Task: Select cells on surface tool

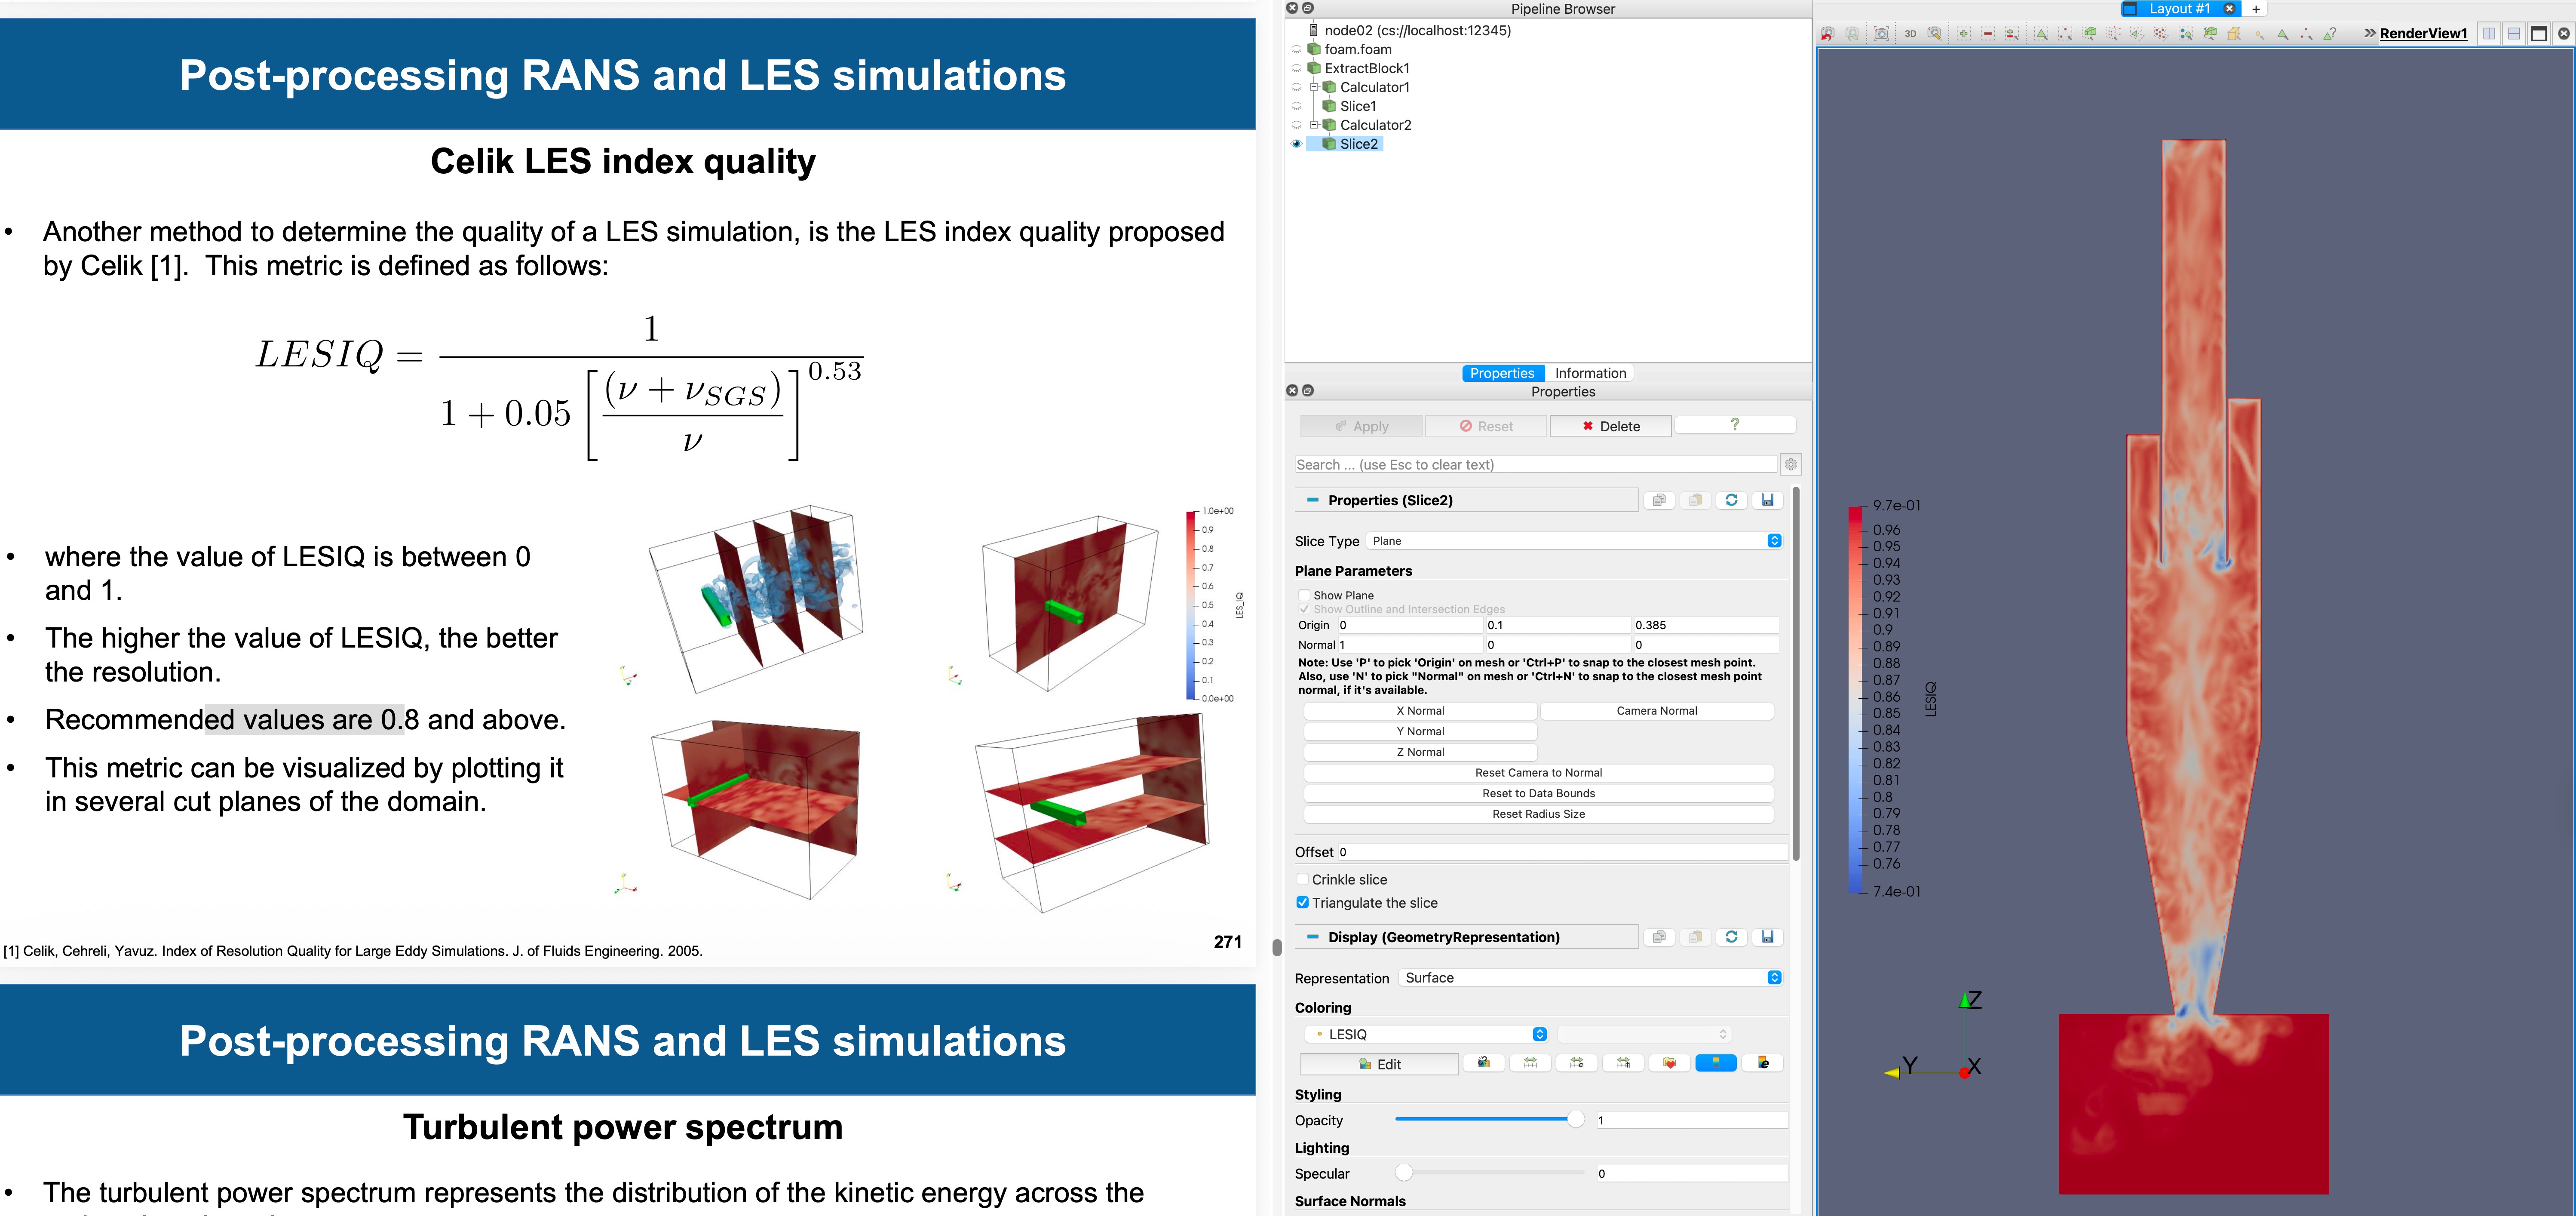Action: click(2041, 34)
